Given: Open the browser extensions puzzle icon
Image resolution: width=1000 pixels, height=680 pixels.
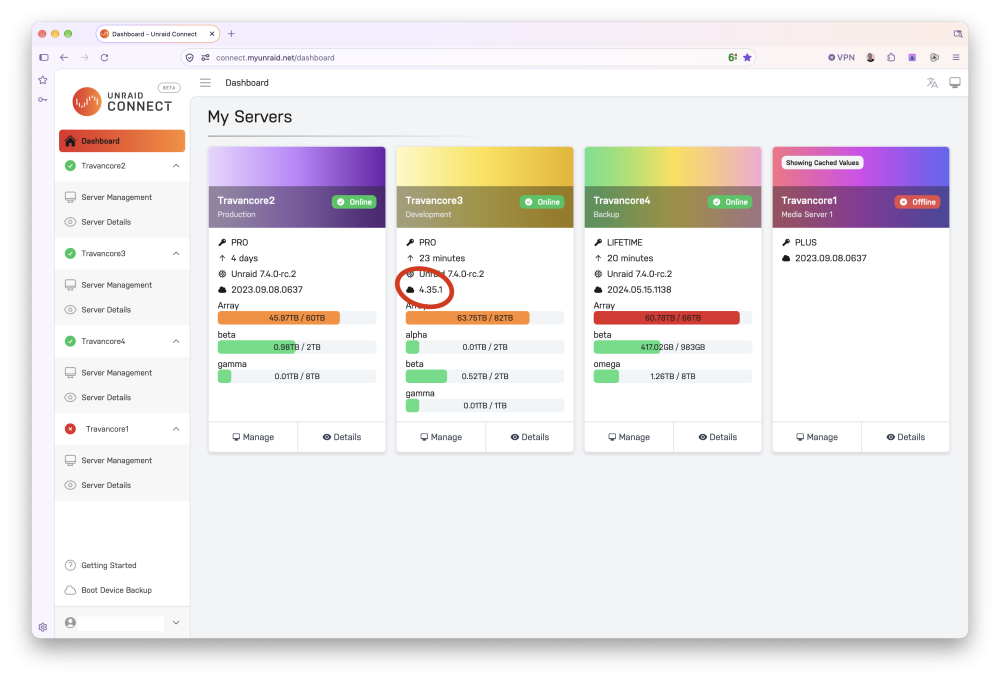Looking at the screenshot, I should point(891,57).
